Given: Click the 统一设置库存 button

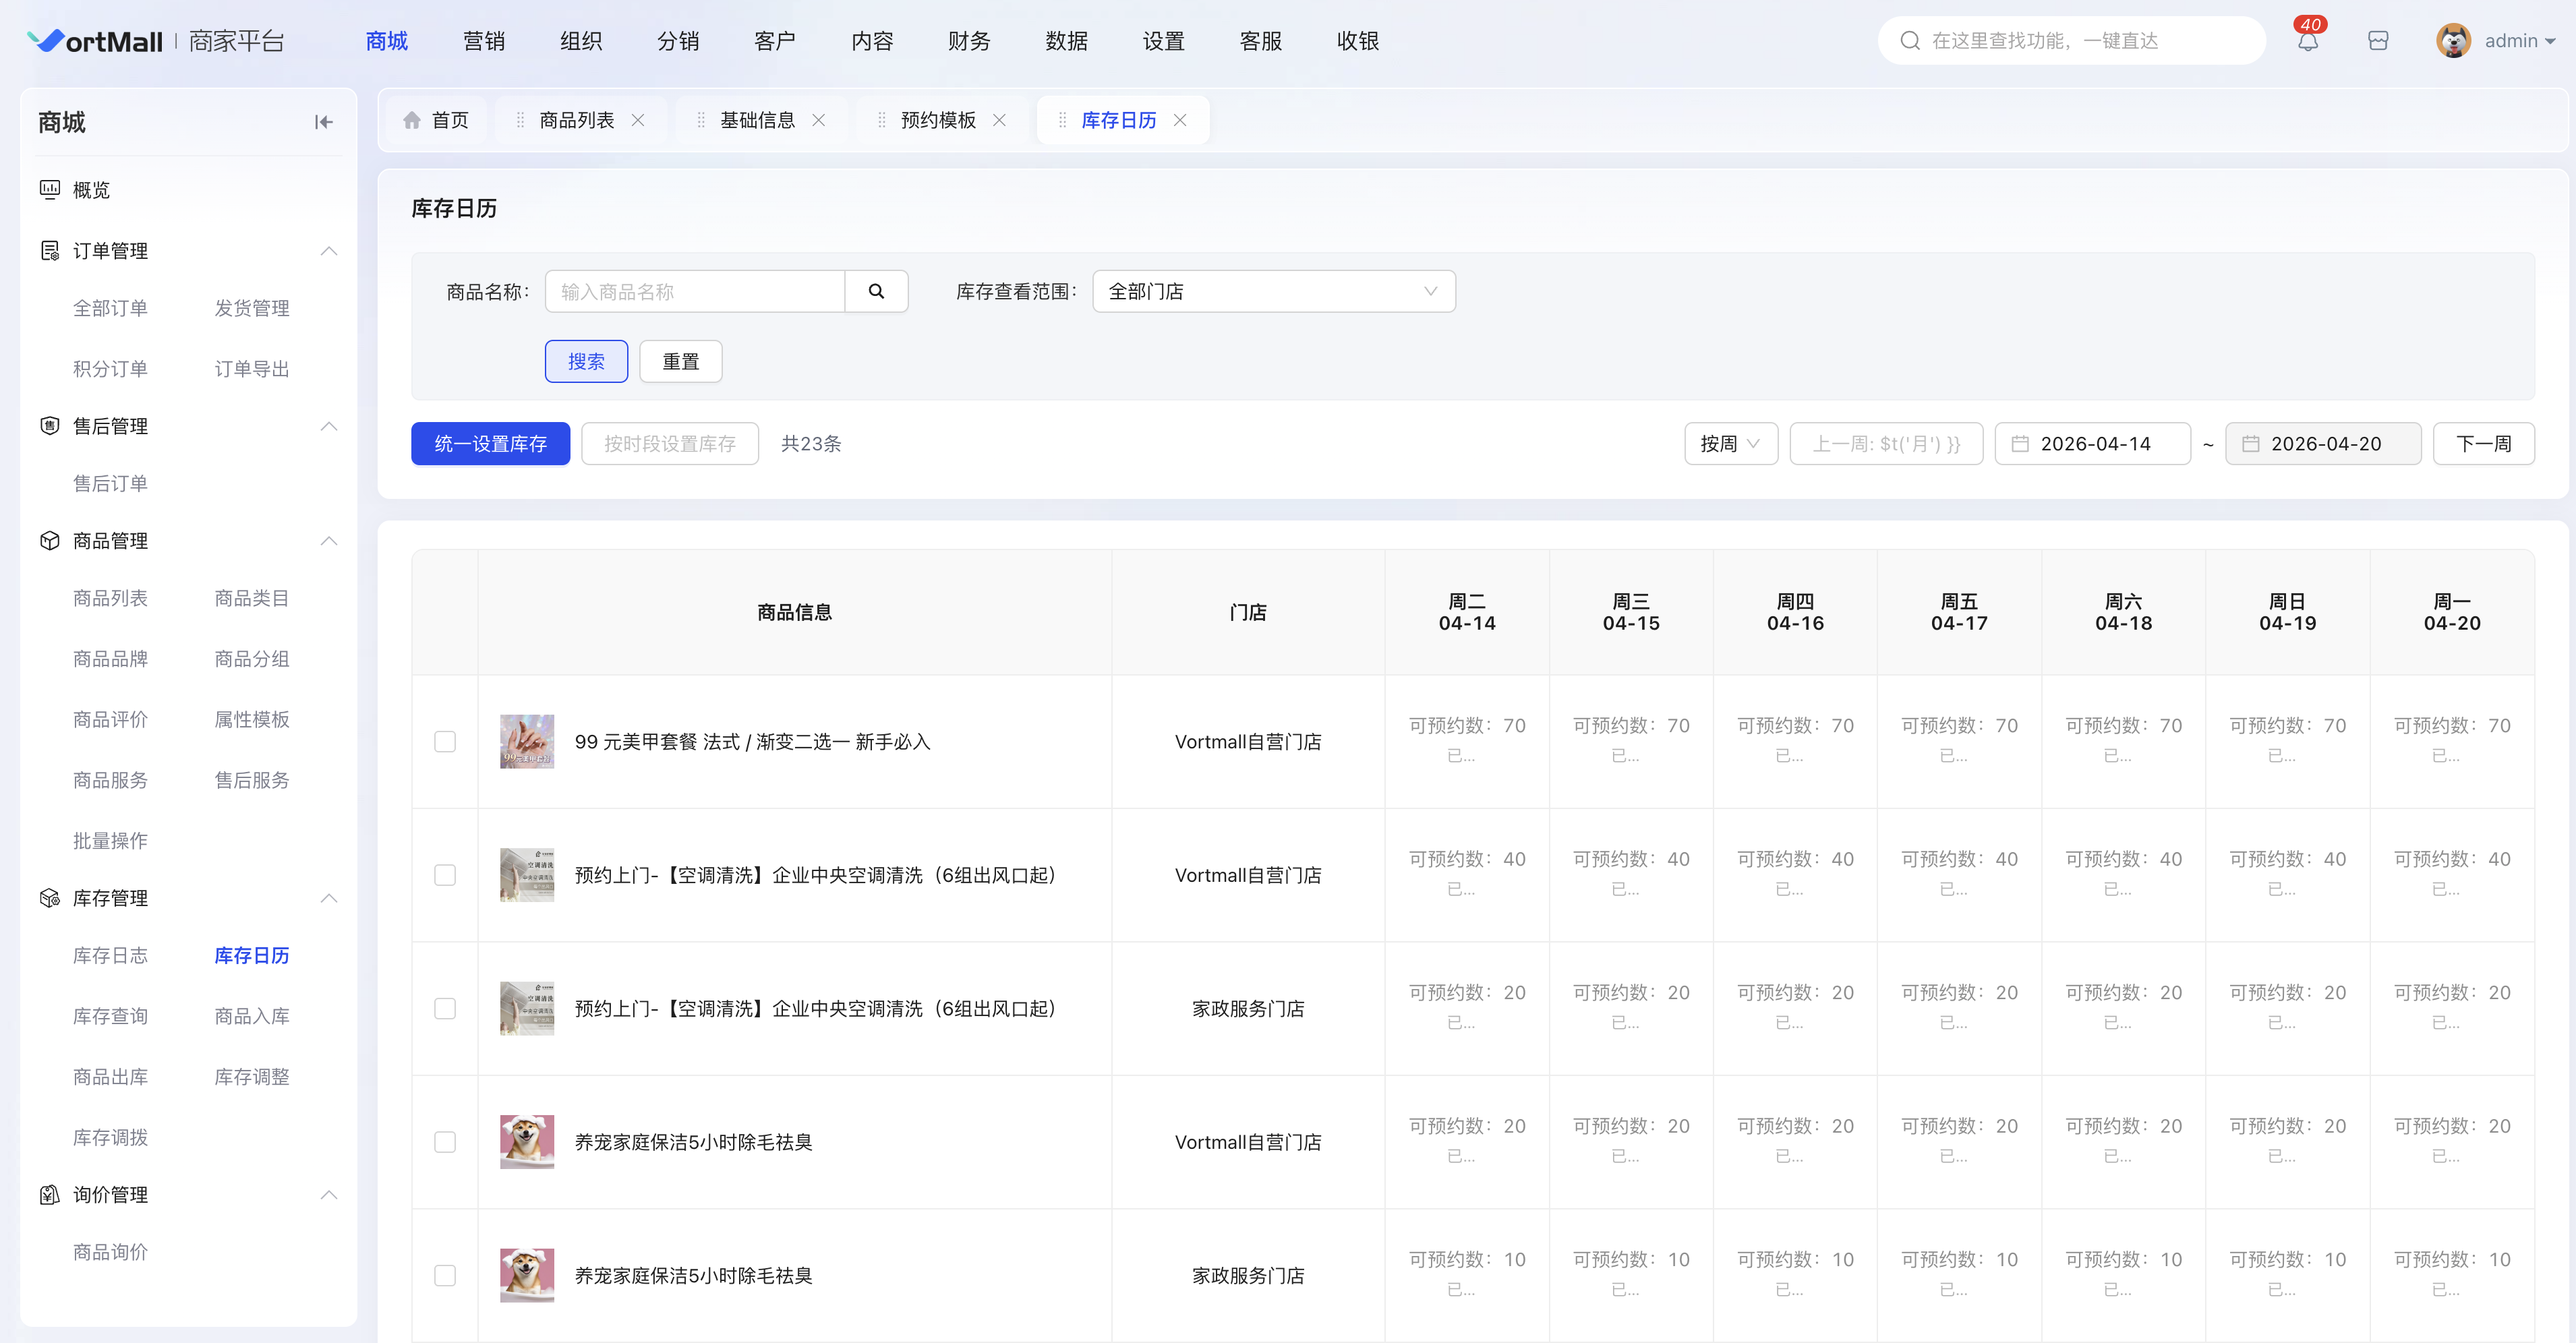Looking at the screenshot, I should [x=490, y=444].
